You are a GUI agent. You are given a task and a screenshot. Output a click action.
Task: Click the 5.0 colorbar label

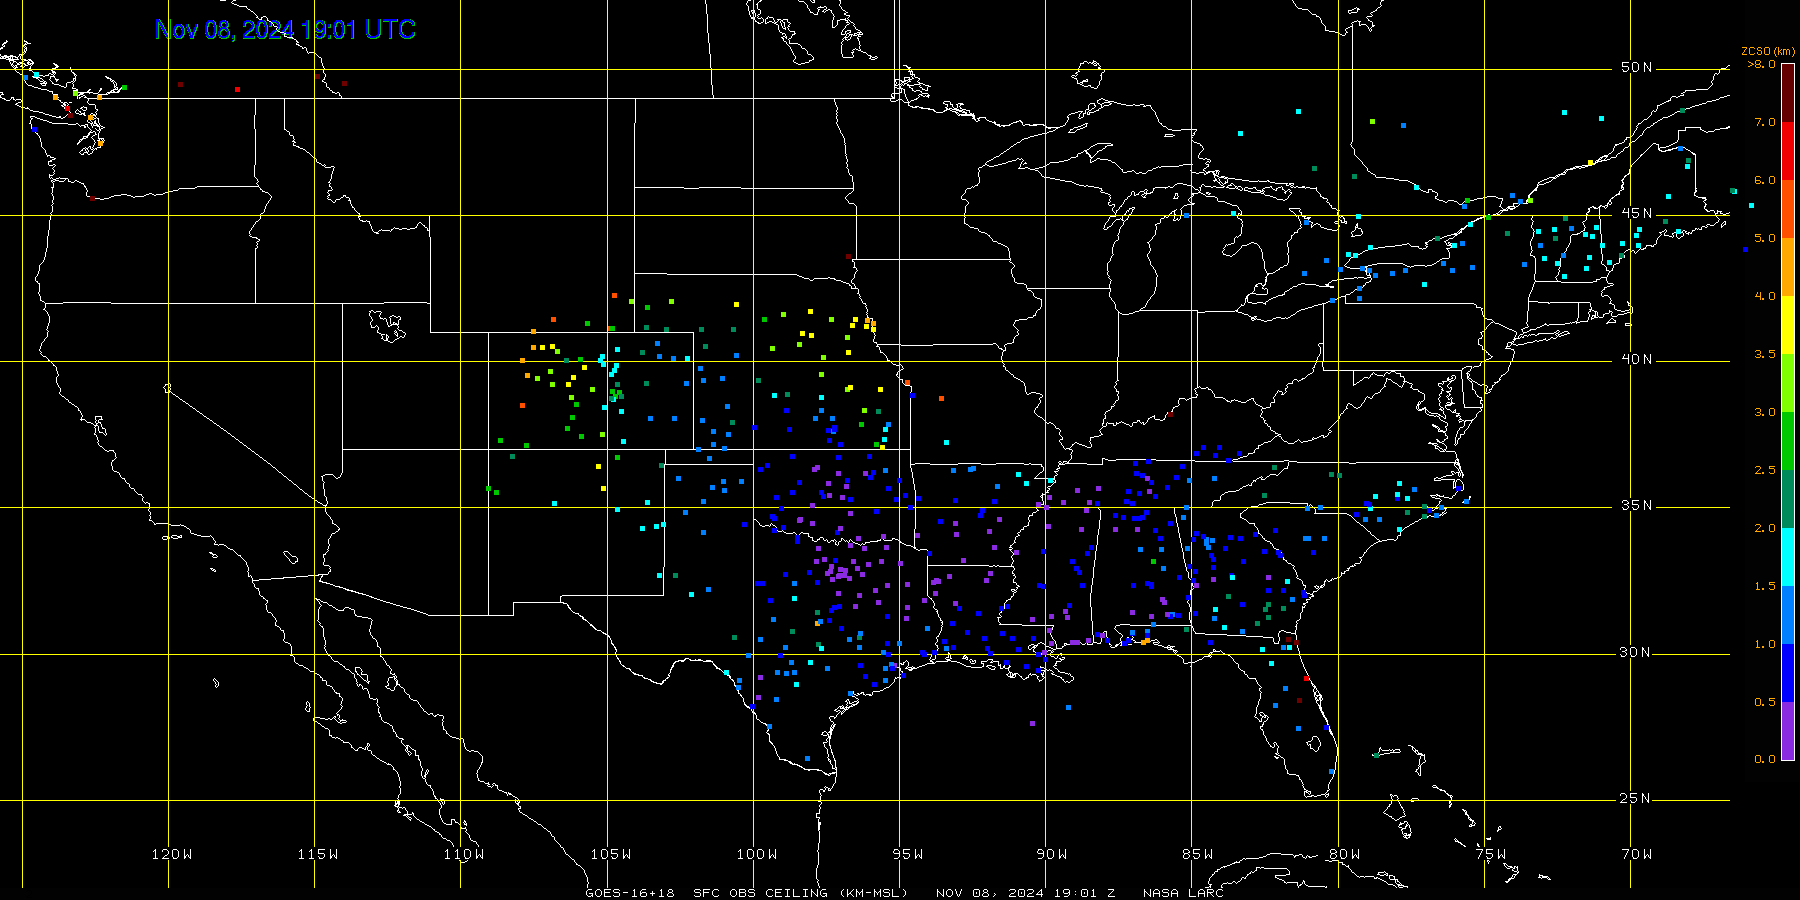click(1765, 238)
